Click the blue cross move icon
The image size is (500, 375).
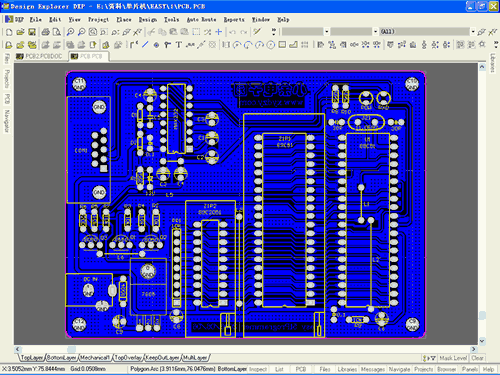click(219, 32)
